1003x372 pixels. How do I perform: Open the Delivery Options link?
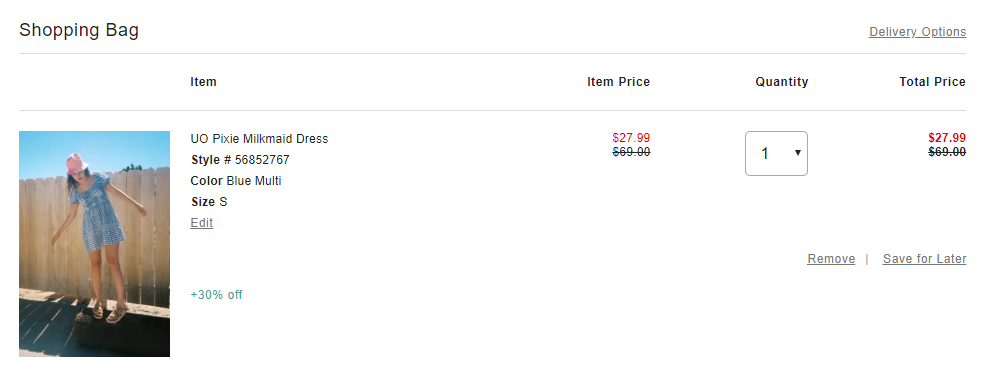point(917,32)
